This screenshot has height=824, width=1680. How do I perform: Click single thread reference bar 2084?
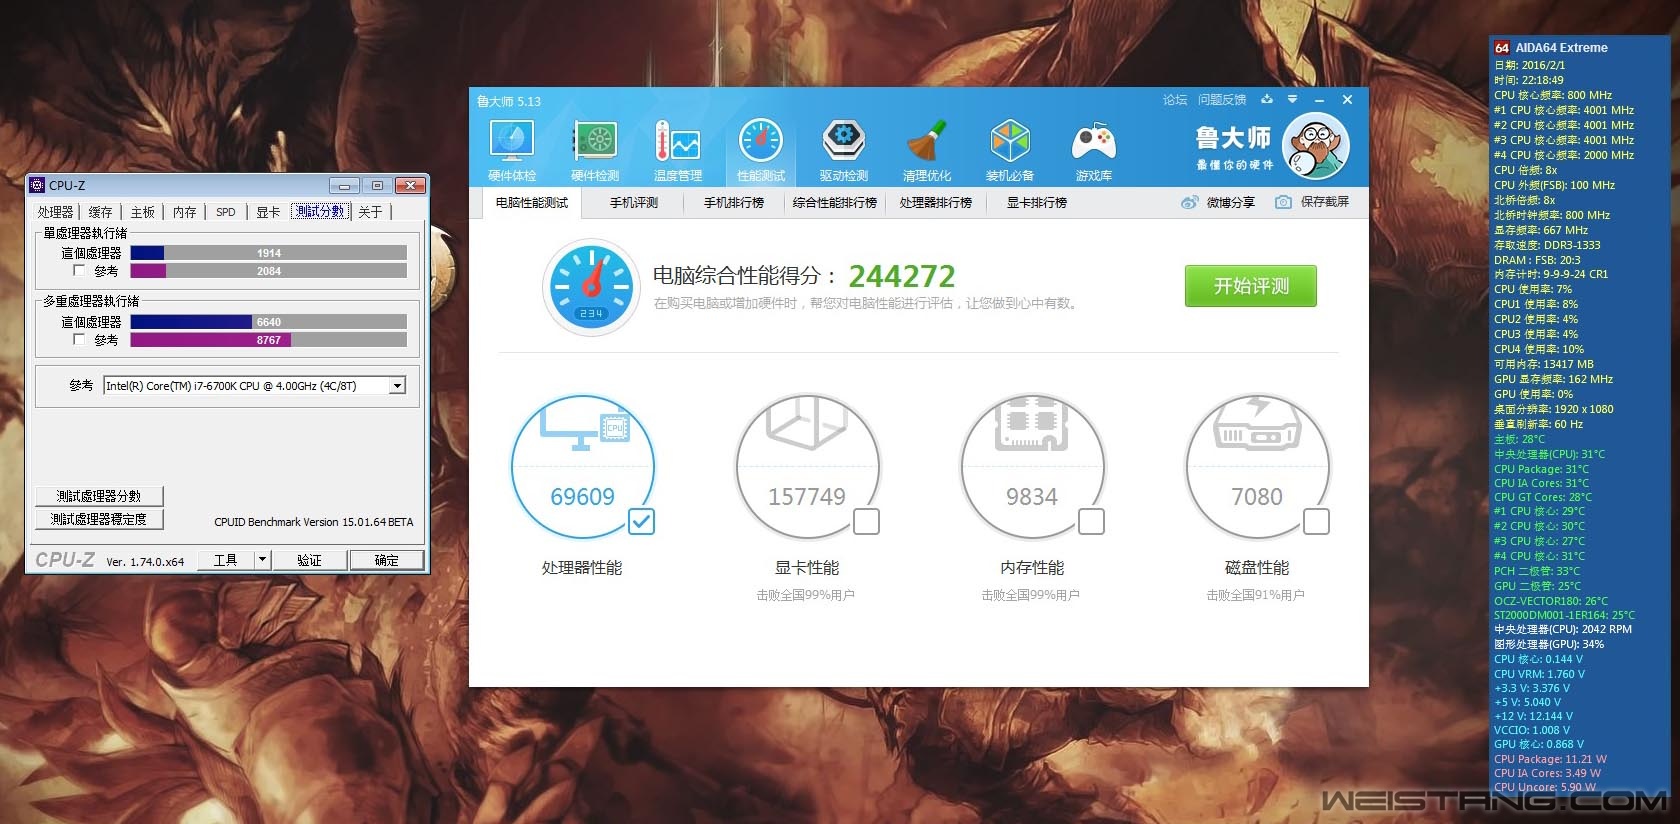coord(269,271)
